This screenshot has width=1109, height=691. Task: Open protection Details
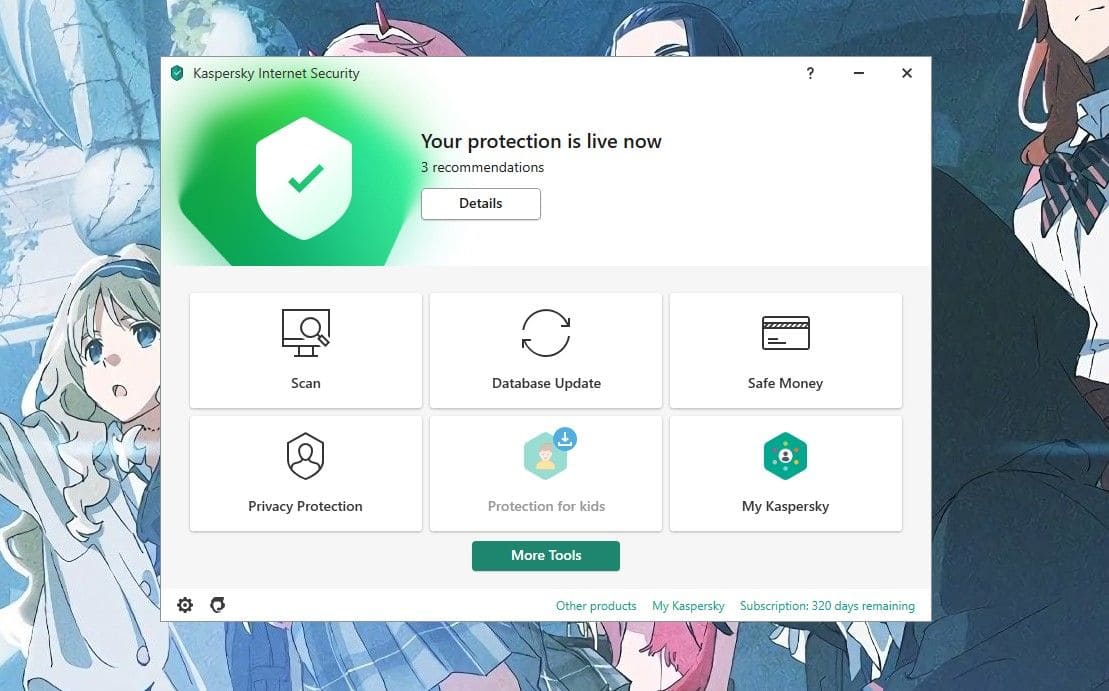tap(481, 204)
